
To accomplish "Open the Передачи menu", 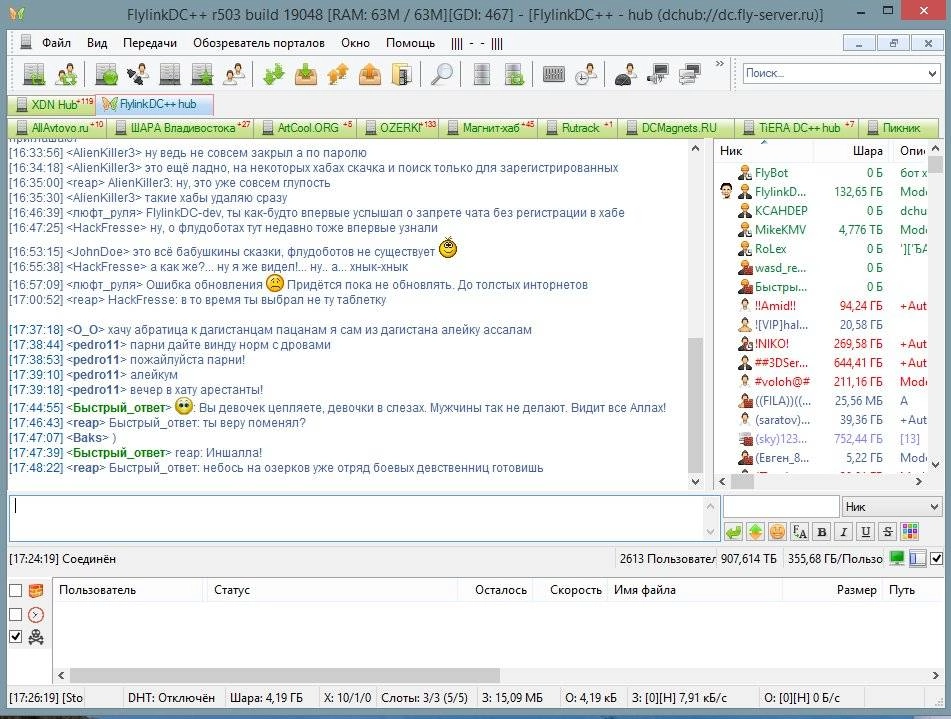I will coord(150,43).
